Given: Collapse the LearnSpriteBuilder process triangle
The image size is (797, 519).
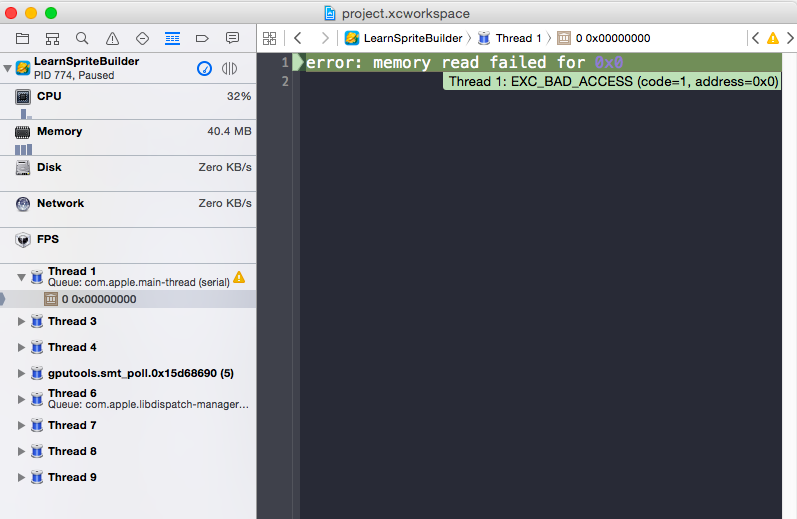Looking at the screenshot, I should pyautogui.click(x=8, y=68).
